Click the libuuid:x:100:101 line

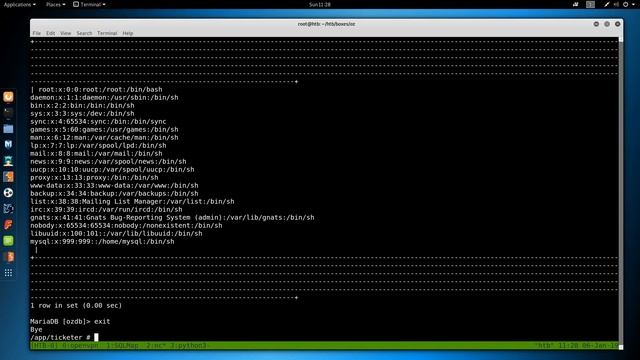[116, 233]
